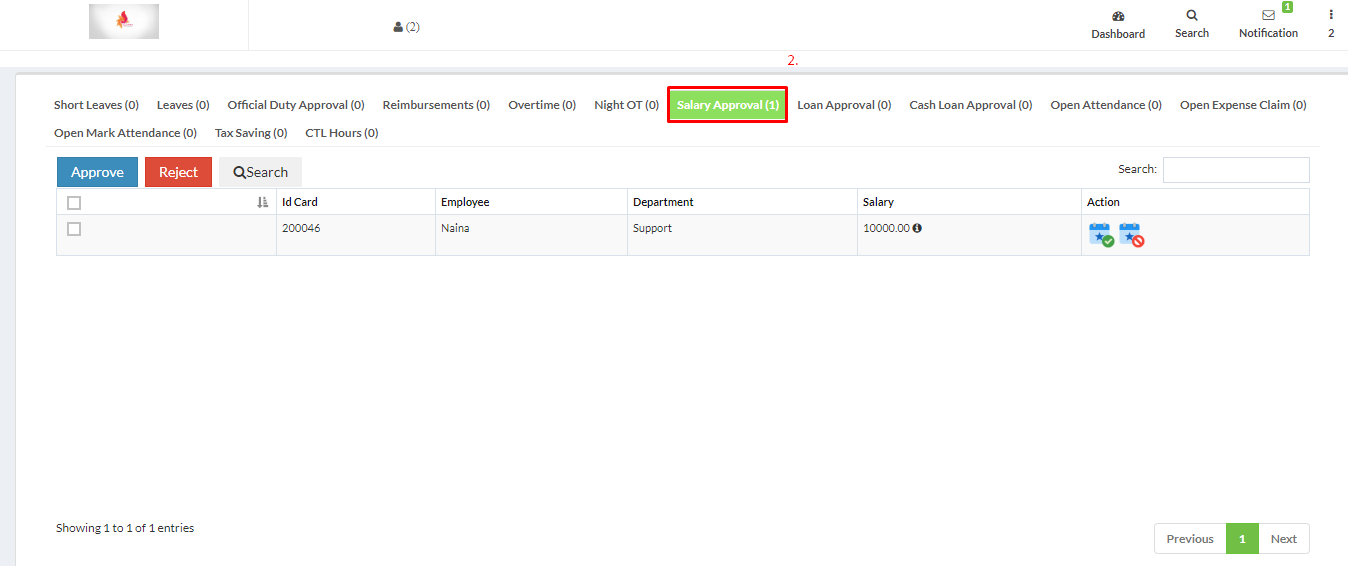This screenshot has height=566, width=1348.
Task: Sort by Department column header
Action: [x=742, y=202]
